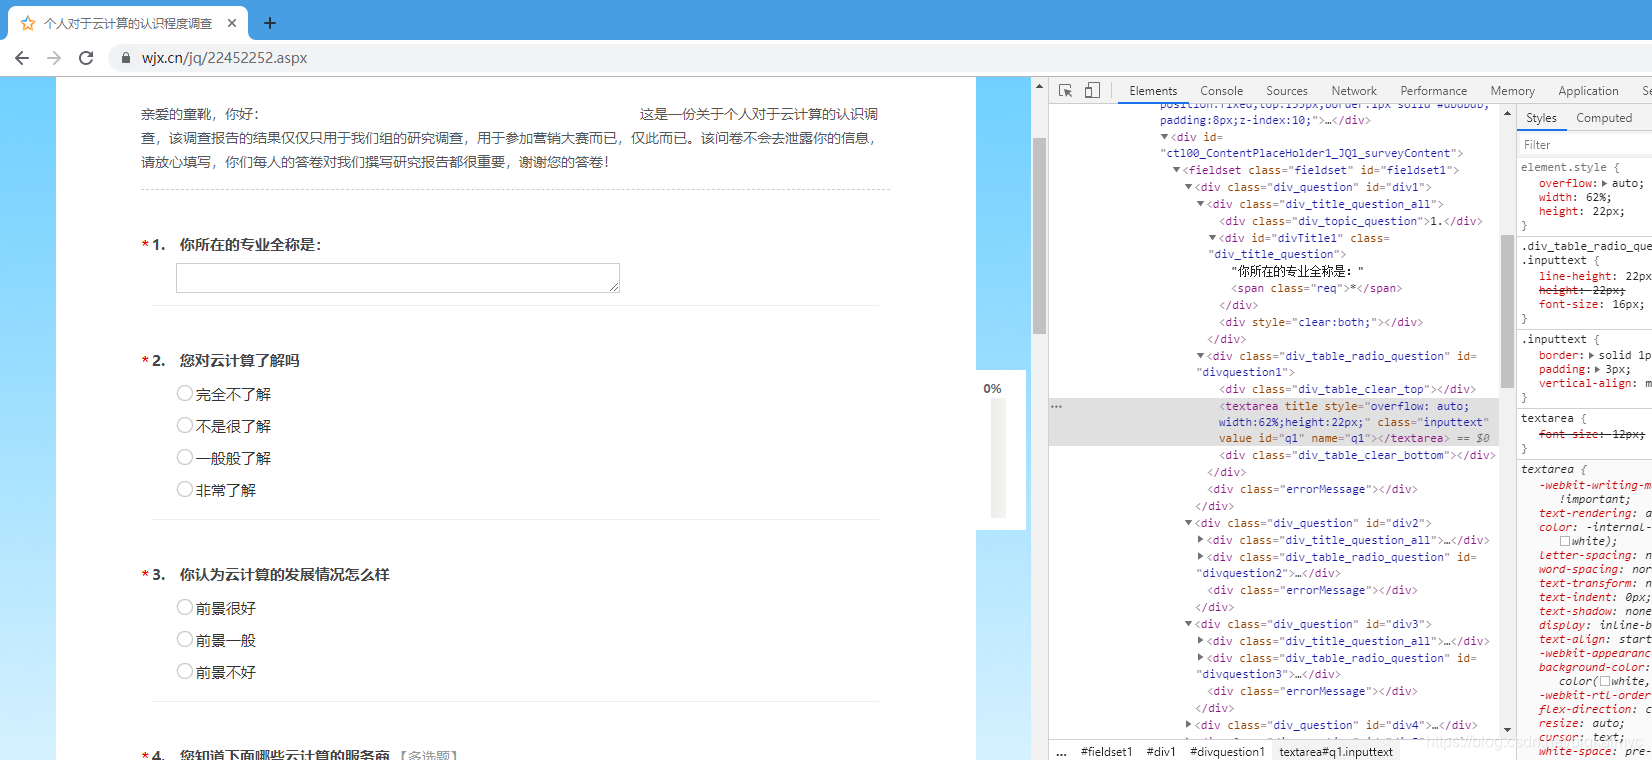Viewport: 1652px width, 760px height.
Task: Click the white swatch beside background-color value
Action: coord(1605,681)
